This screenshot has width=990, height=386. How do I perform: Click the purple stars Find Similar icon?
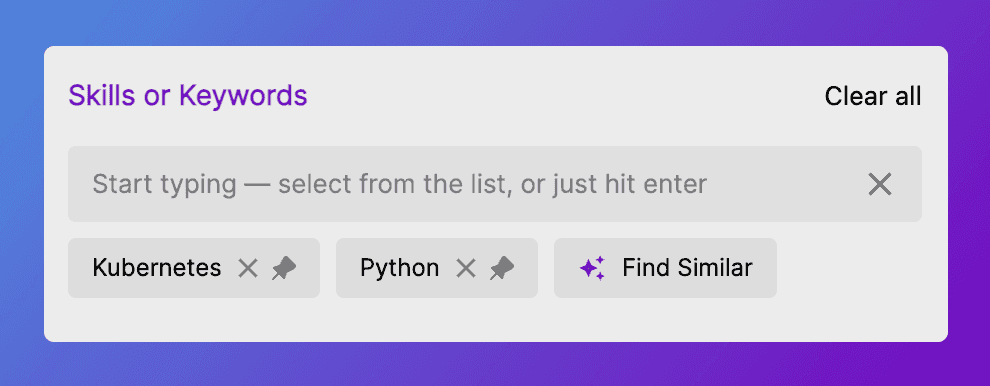point(592,268)
